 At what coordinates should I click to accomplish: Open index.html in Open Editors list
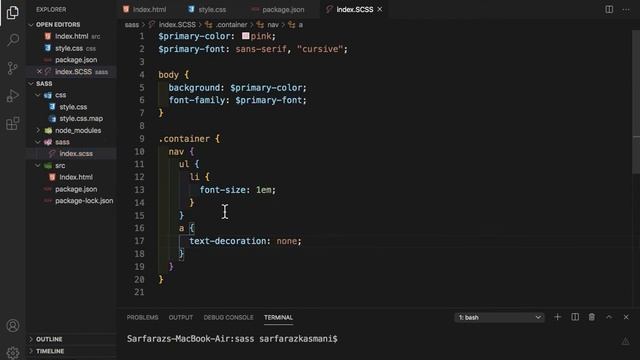coord(71,36)
